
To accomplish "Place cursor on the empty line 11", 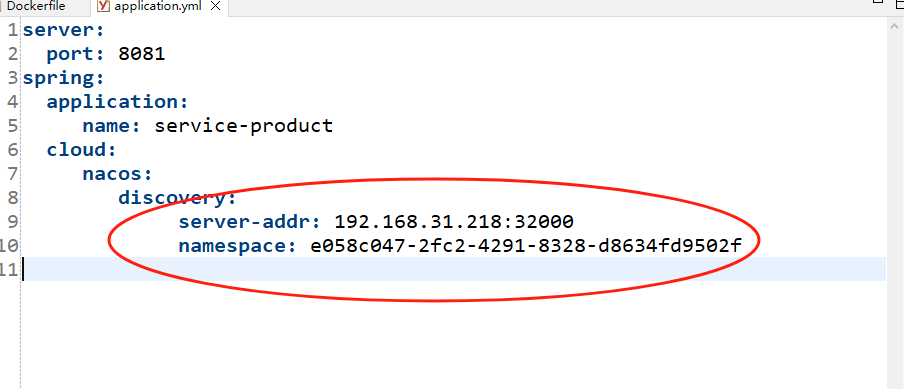I will [x=453, y=269].
